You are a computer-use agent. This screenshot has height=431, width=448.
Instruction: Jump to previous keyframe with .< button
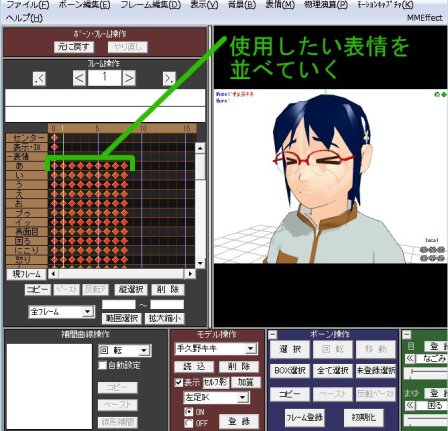click(x=39, y=79)
